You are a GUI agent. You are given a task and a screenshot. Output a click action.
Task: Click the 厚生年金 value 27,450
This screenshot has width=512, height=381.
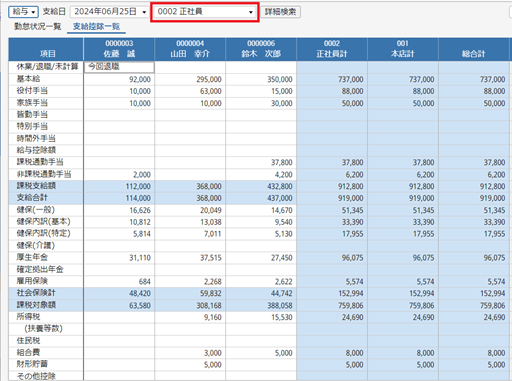282,258
